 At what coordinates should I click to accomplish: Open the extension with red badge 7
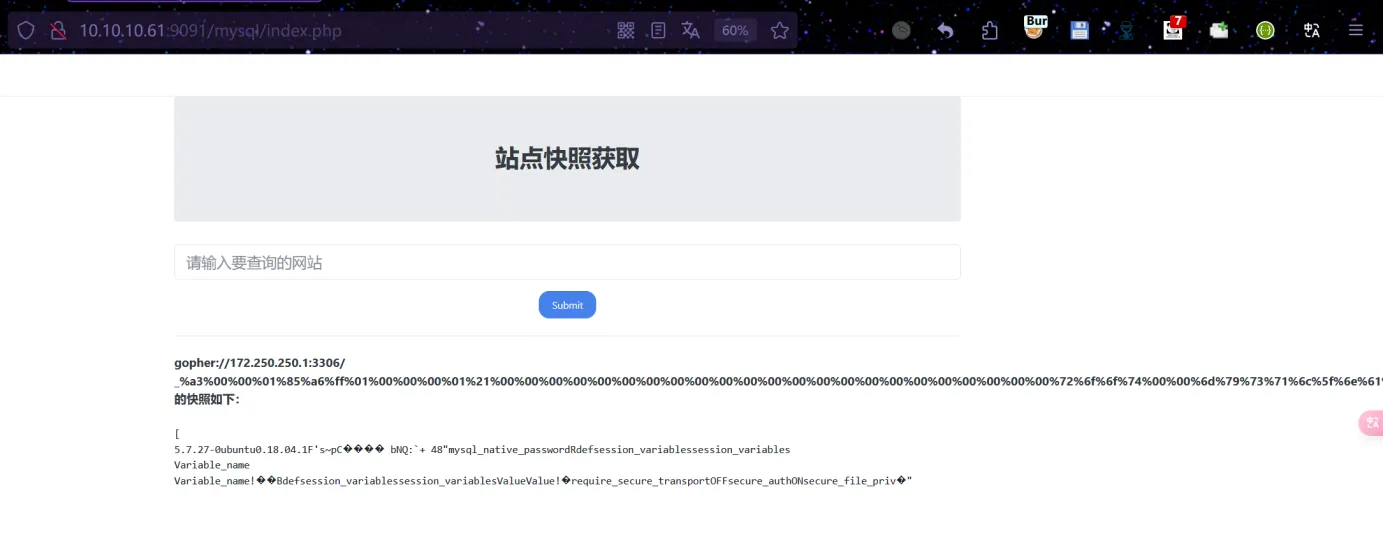1174,28
